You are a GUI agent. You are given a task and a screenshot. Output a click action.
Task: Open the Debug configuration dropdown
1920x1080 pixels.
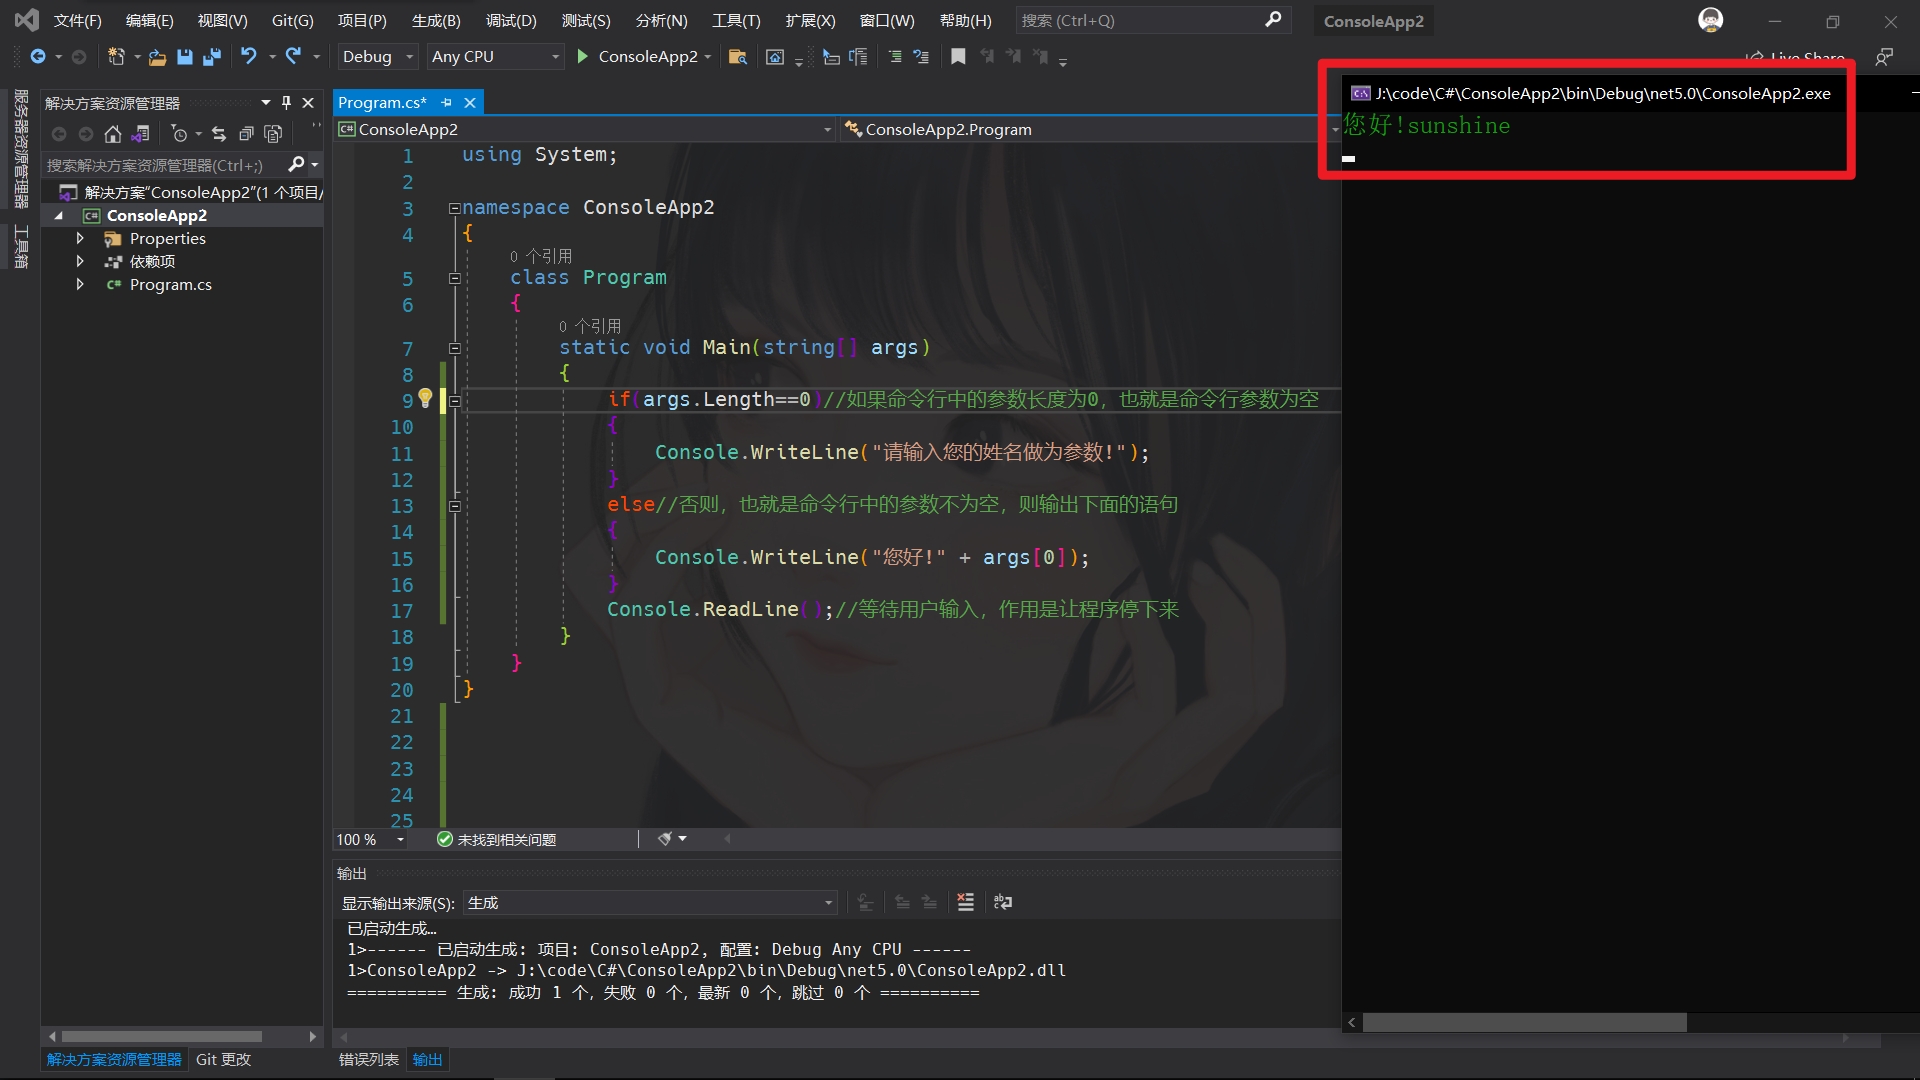pyautogui.click(x=377, y=57)
